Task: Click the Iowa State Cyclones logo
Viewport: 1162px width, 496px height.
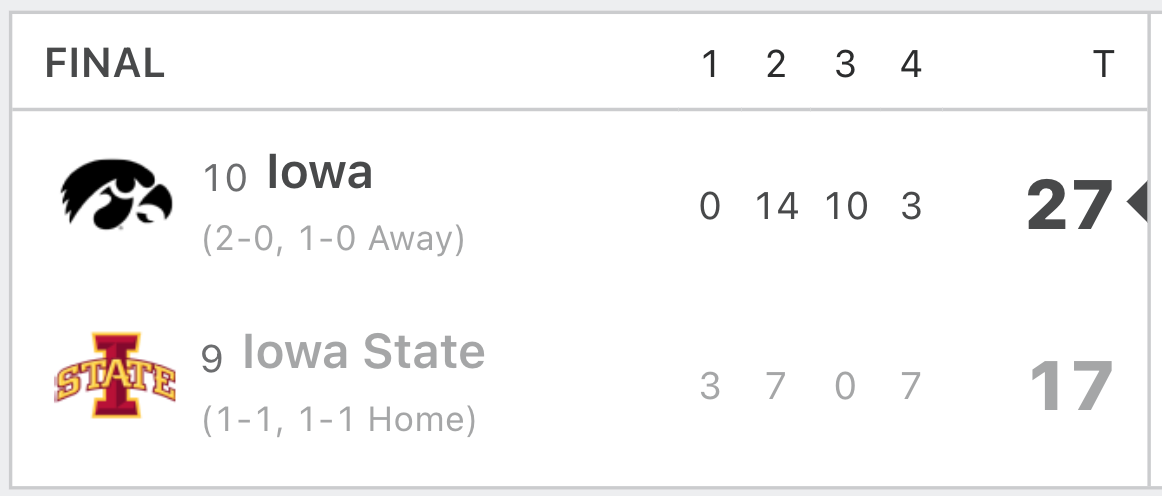Action: [116, 374]
